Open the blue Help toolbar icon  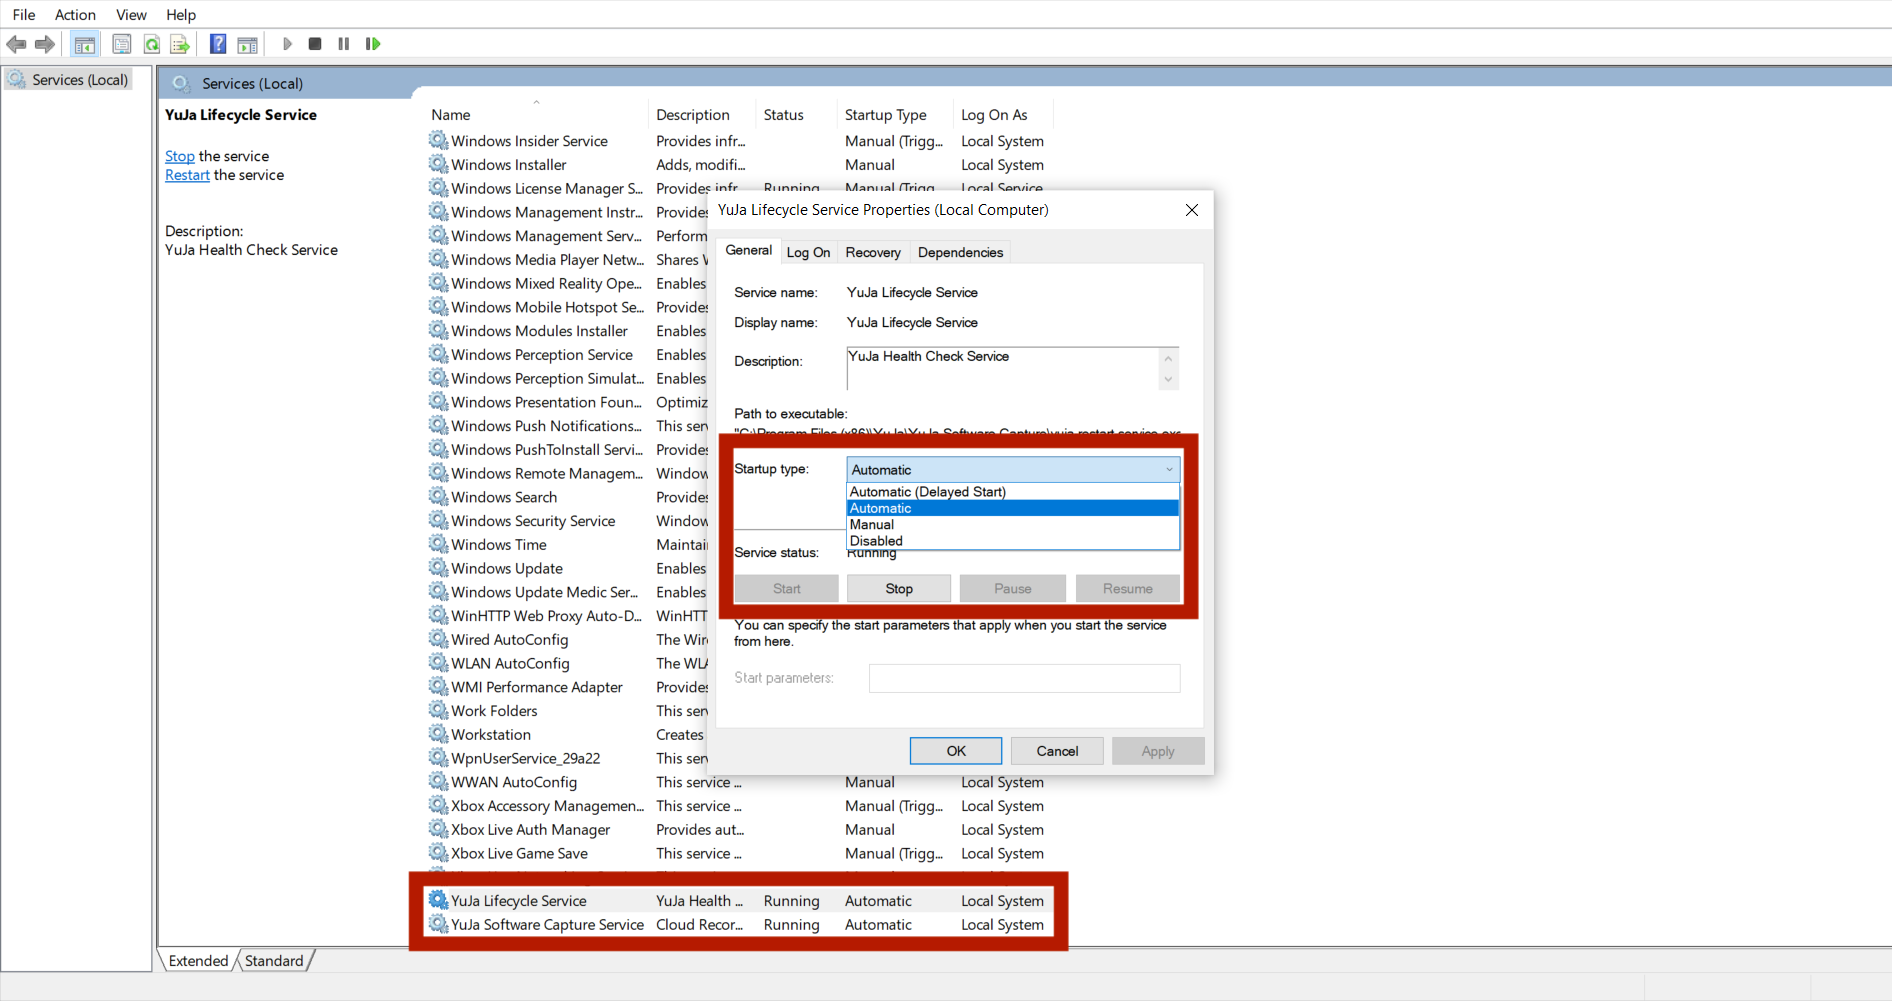click(x=218, y=44)
